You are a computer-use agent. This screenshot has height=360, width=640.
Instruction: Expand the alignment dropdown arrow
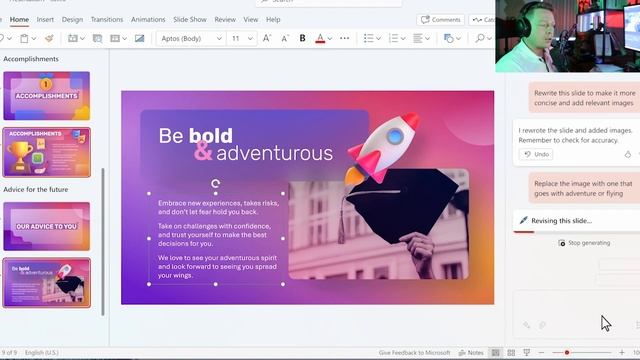point(427,38)
